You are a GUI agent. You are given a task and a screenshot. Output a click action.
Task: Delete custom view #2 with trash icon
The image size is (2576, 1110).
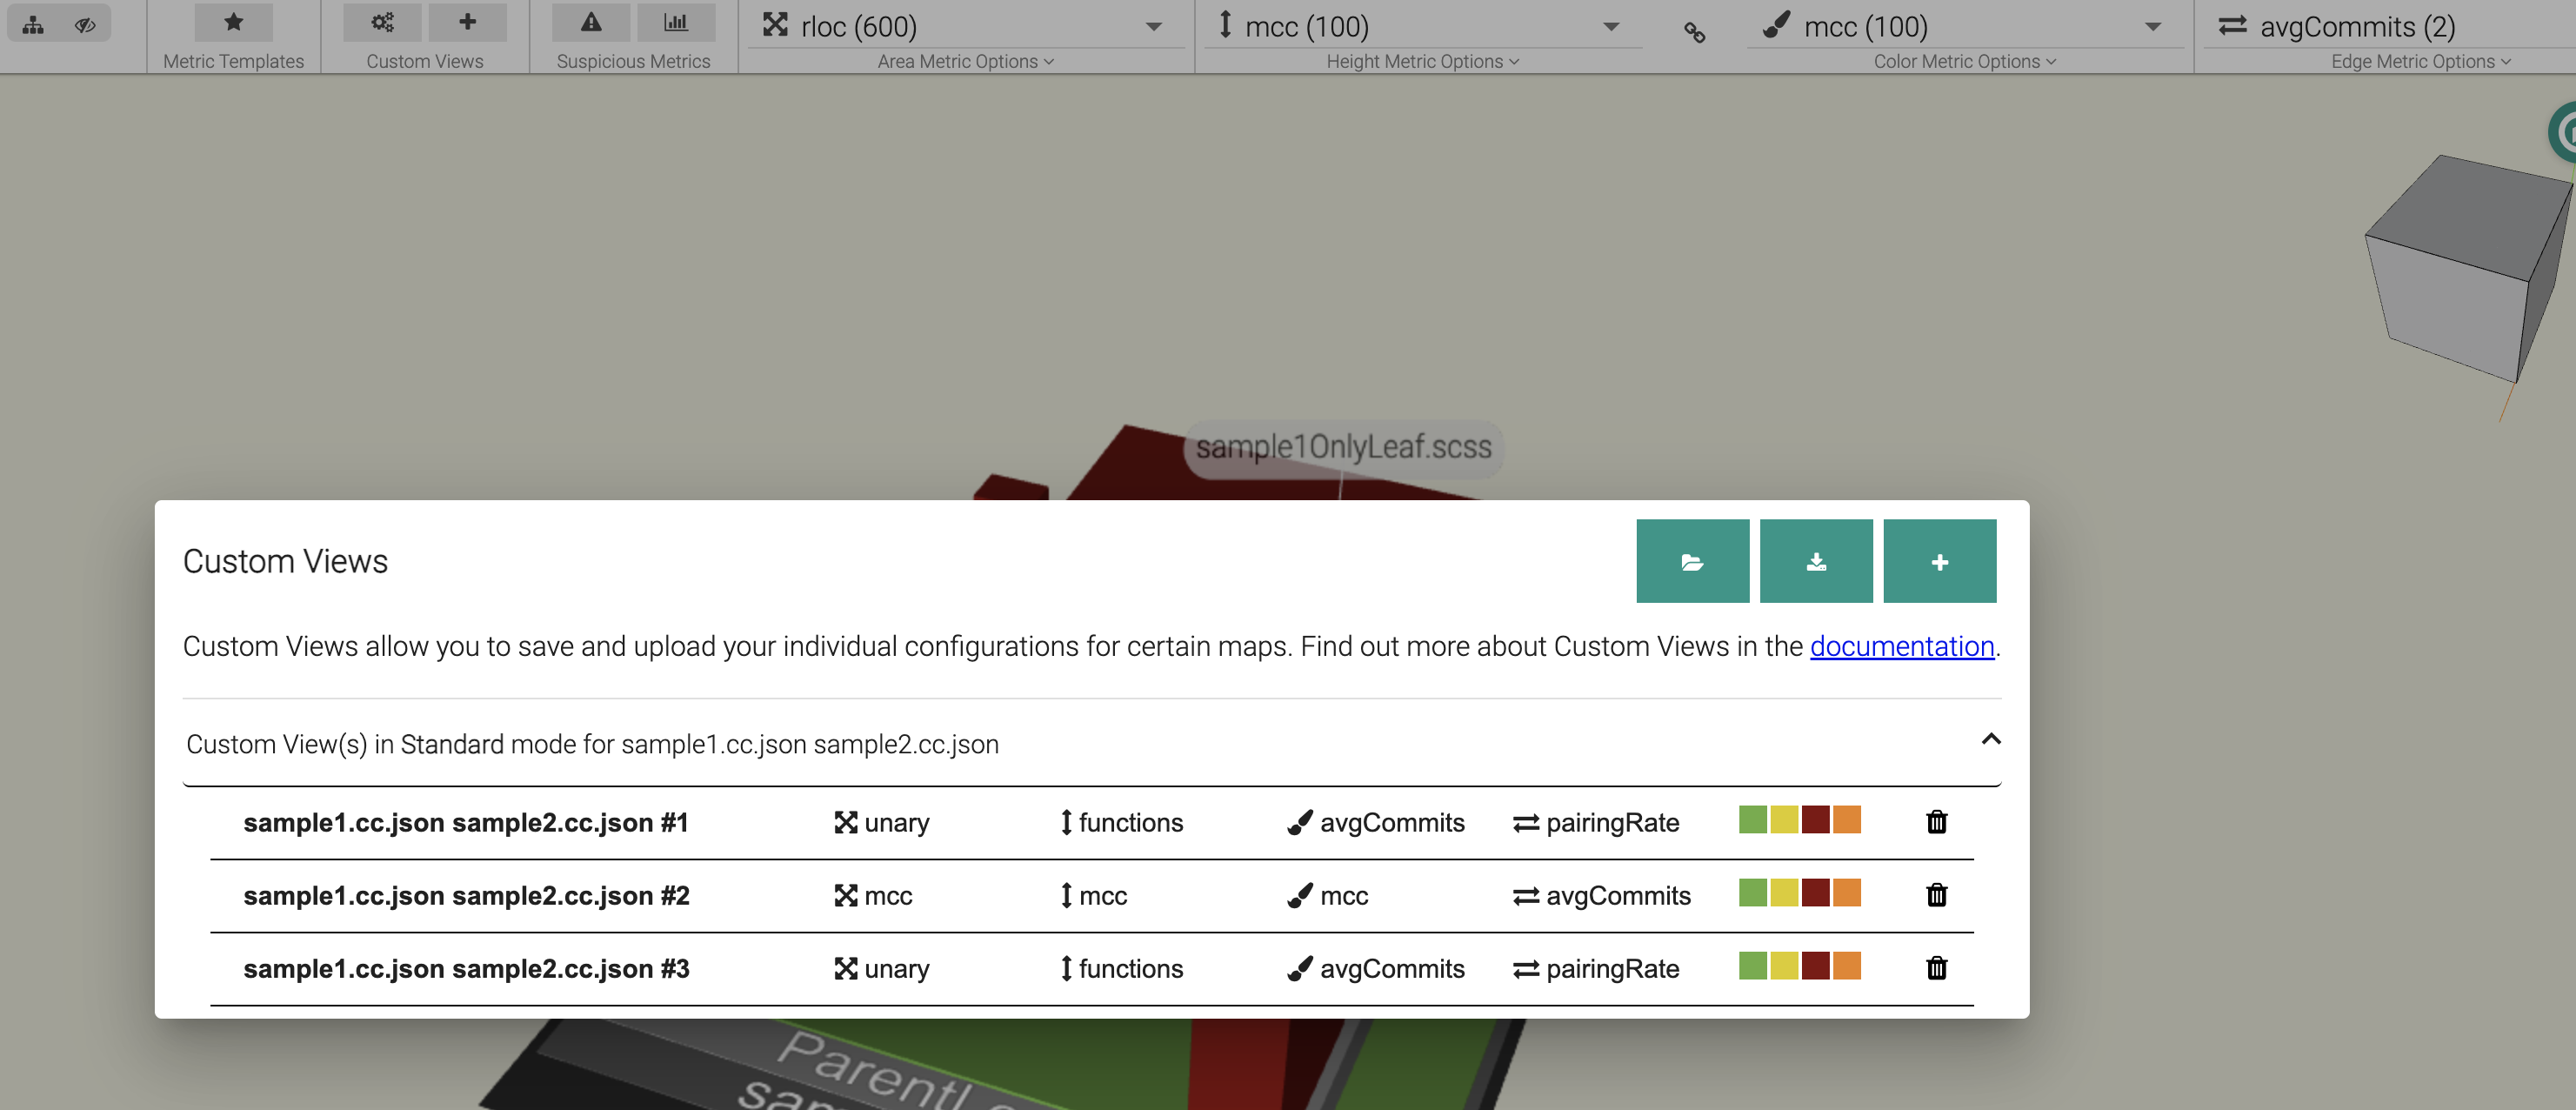pos(1936,895)
